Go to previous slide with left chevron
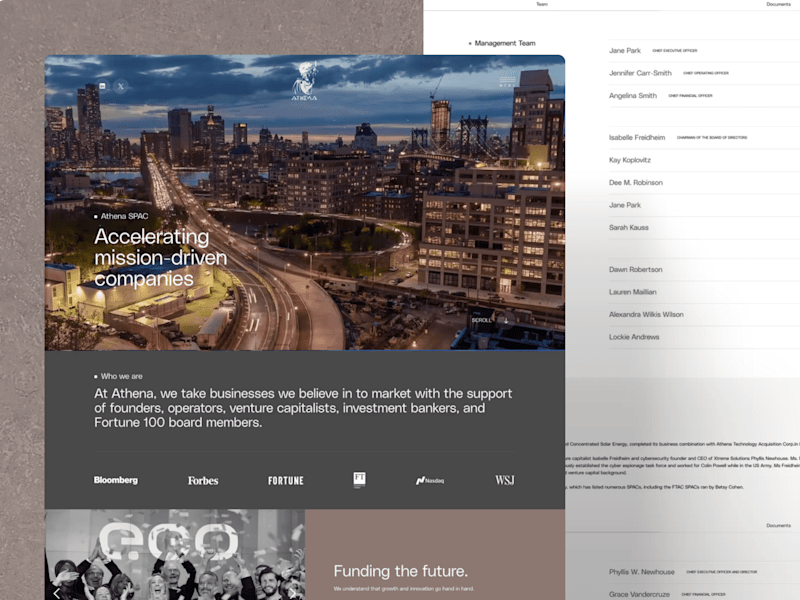800x600 pixels. tap(57, 593)
